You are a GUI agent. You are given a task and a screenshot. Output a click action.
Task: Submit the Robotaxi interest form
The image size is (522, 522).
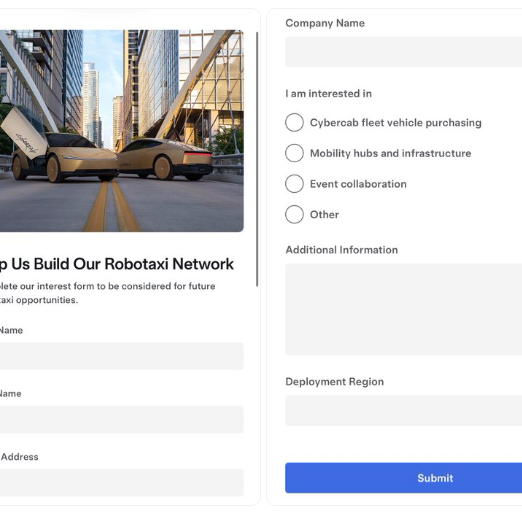click(x=403, y=478)
